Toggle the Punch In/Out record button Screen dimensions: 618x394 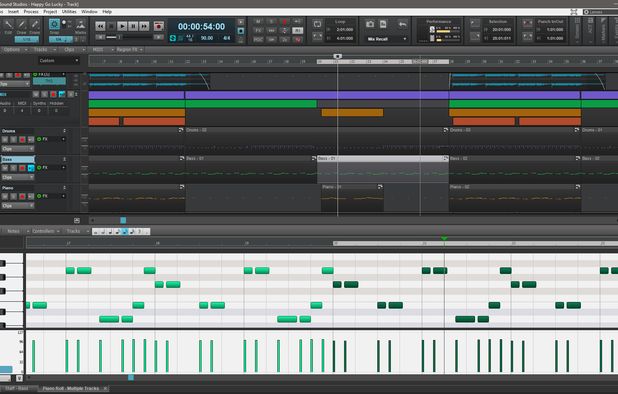click(x=527, y=24)
